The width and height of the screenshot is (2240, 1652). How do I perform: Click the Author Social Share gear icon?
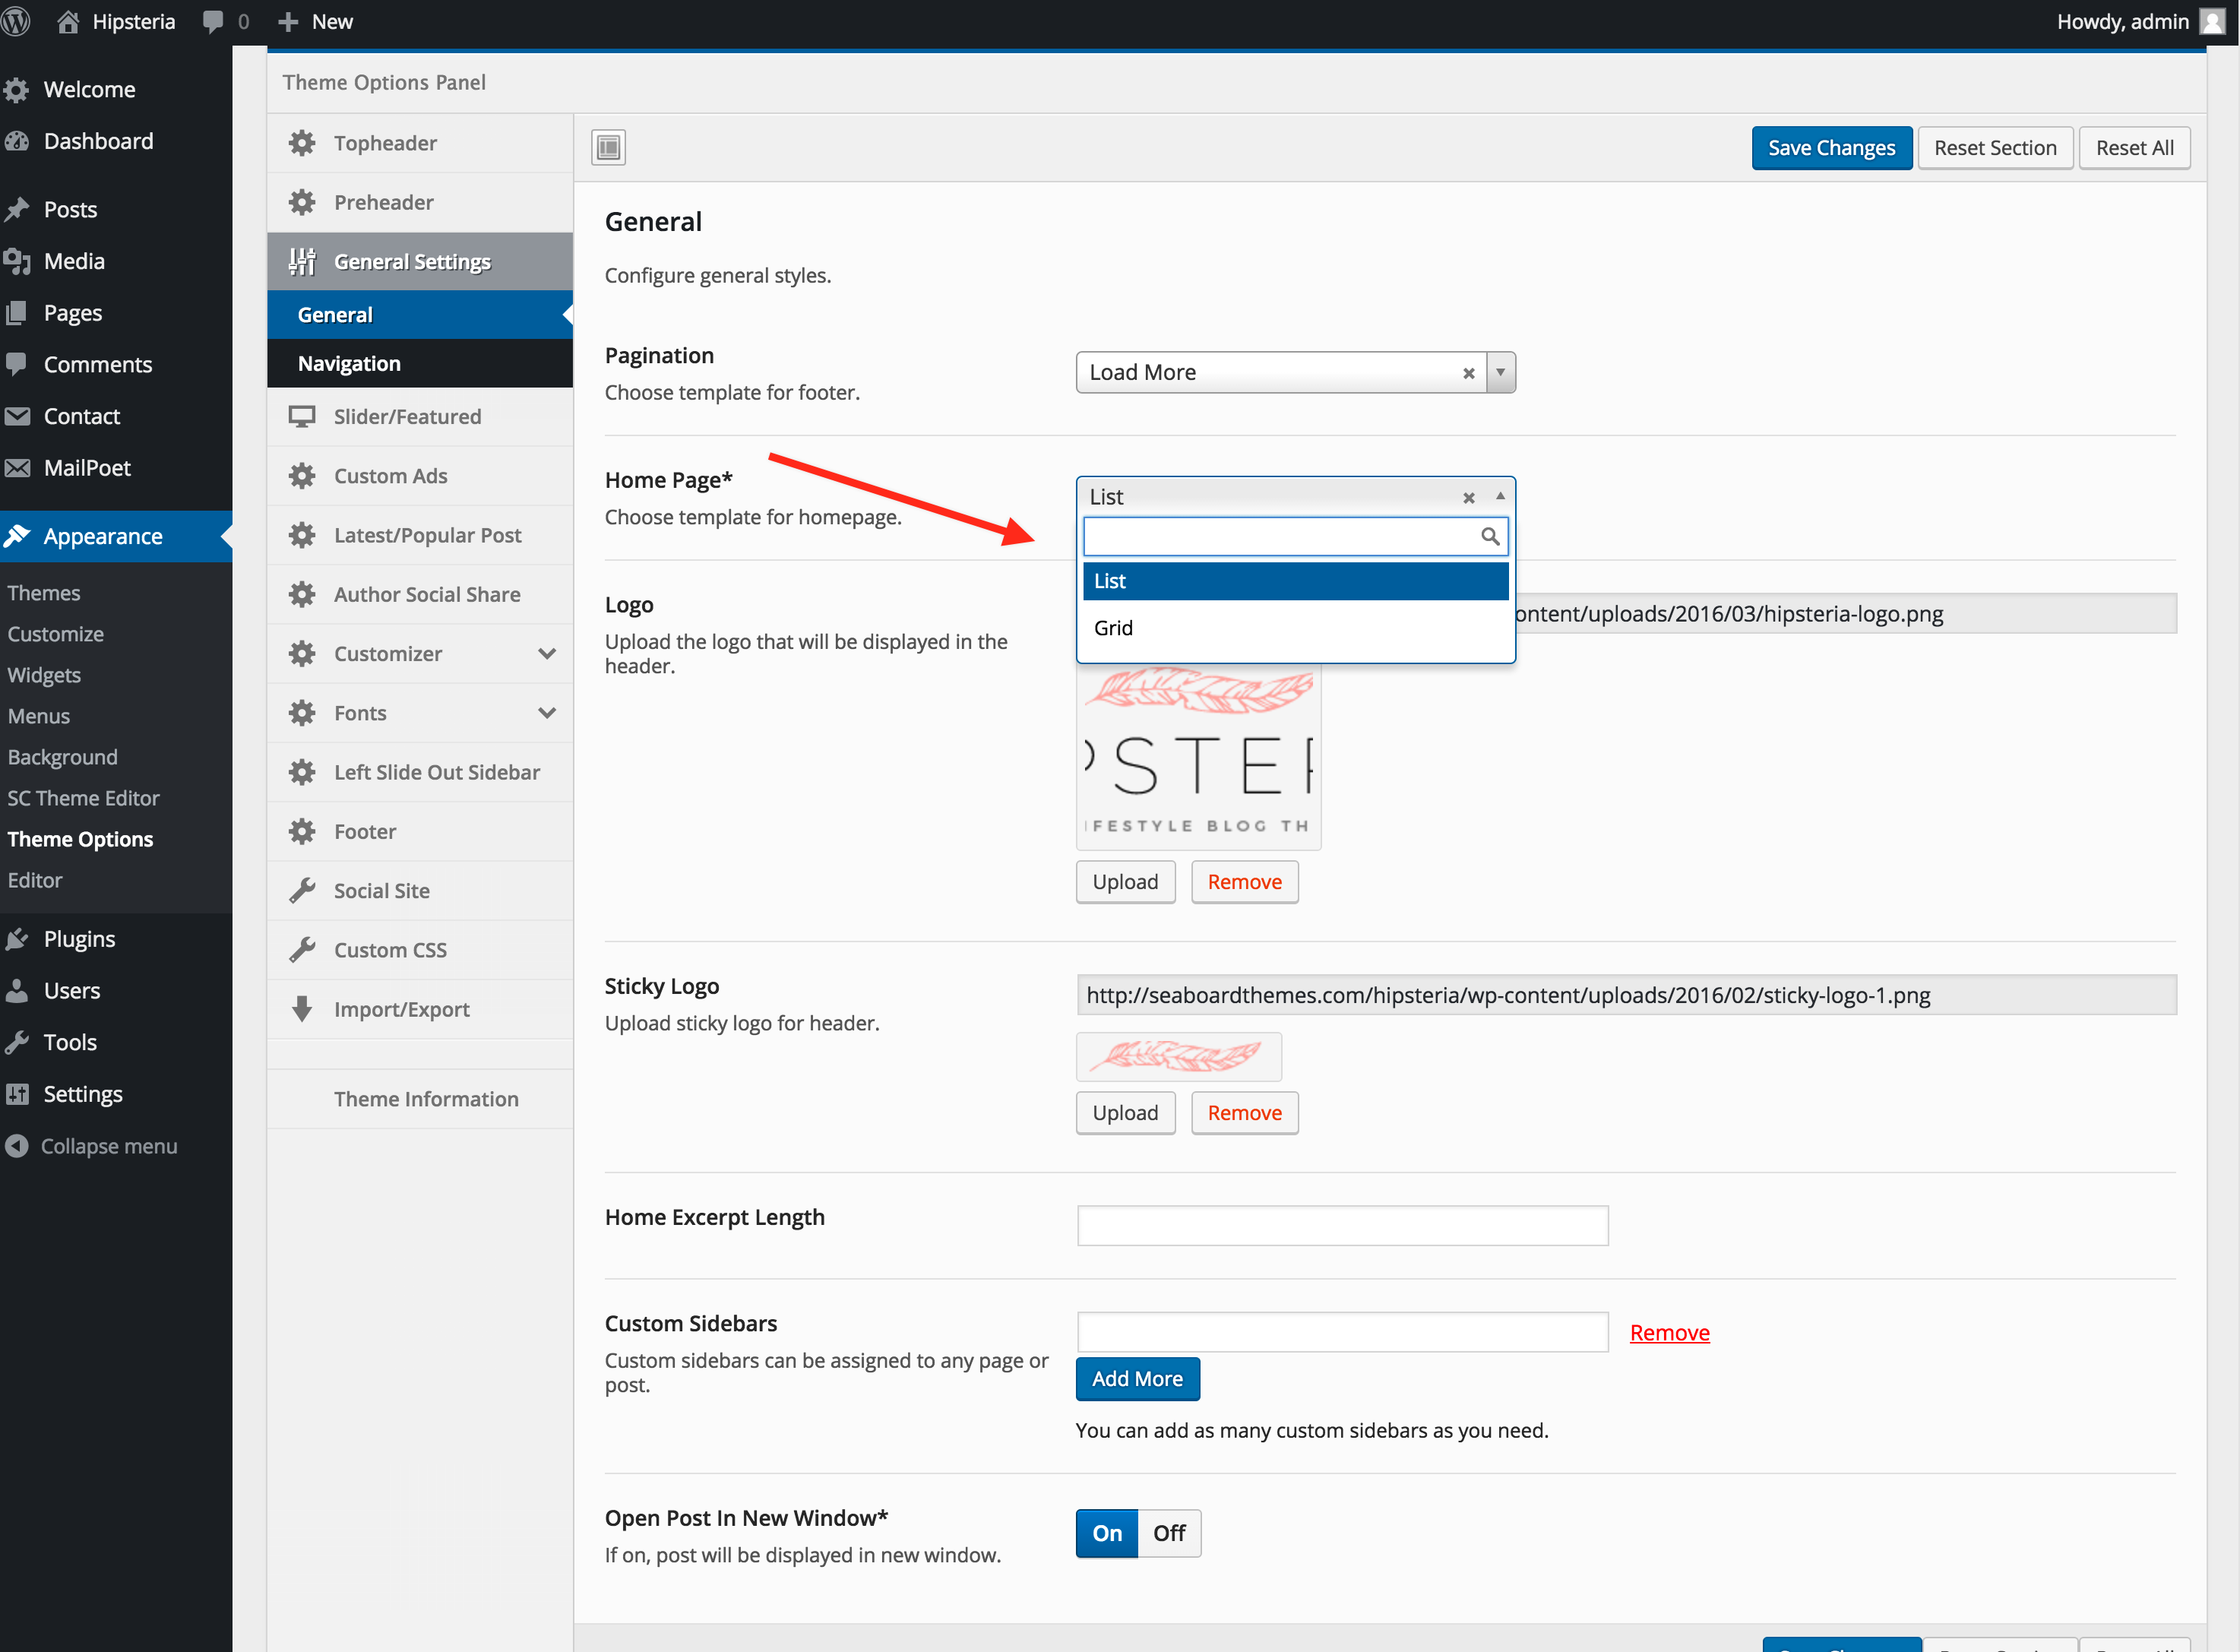pos(302,594)
